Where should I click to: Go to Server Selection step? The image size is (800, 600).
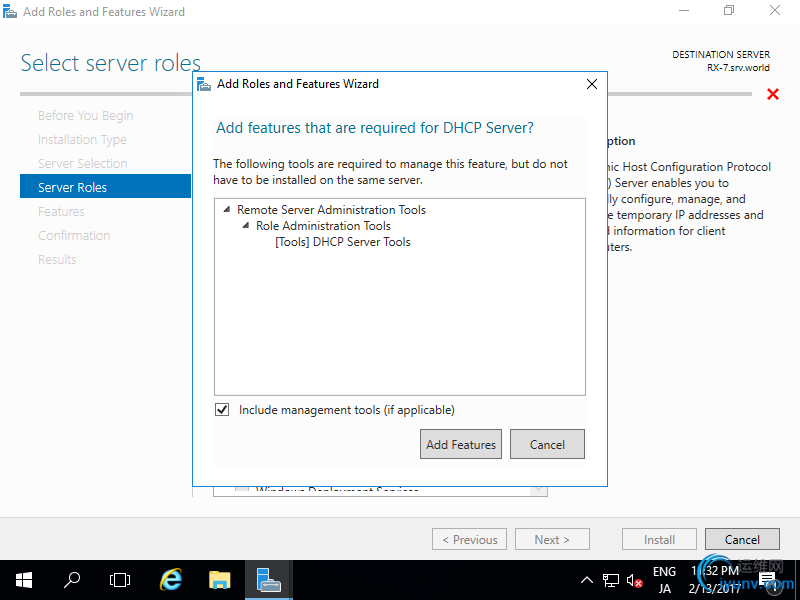[83, 164]
